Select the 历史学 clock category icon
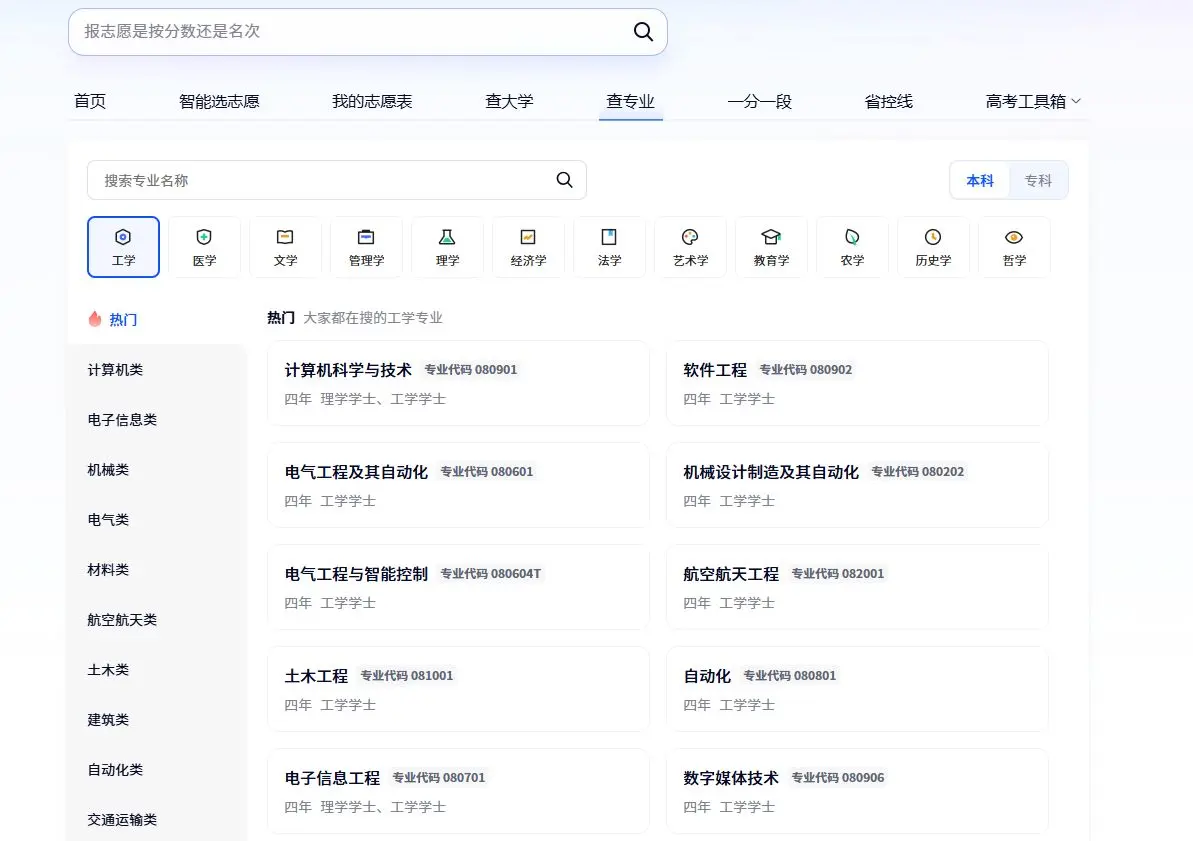1193x841 pixels. (x=933, y=247)
